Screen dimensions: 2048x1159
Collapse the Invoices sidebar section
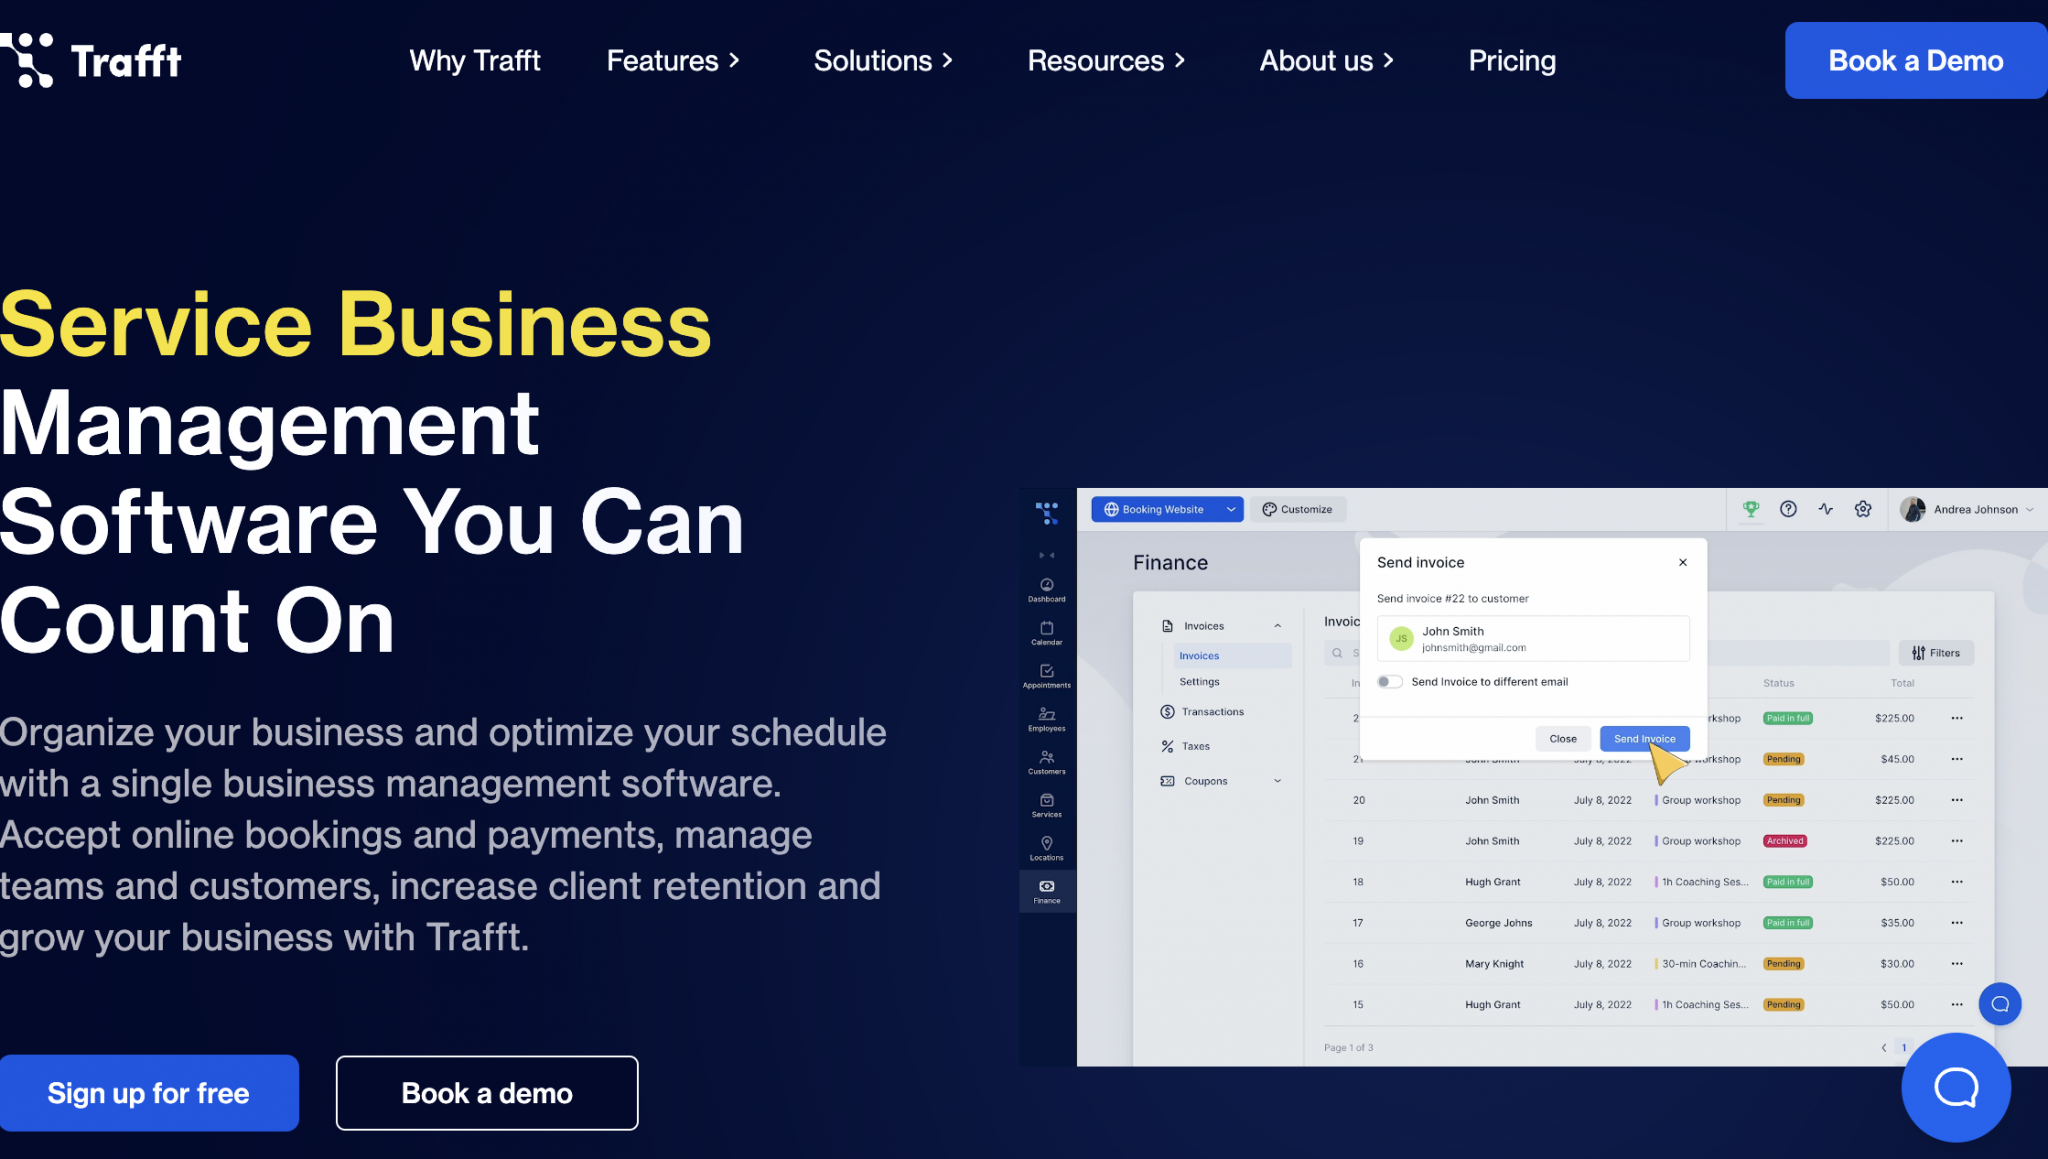[x=1277, y=625]
